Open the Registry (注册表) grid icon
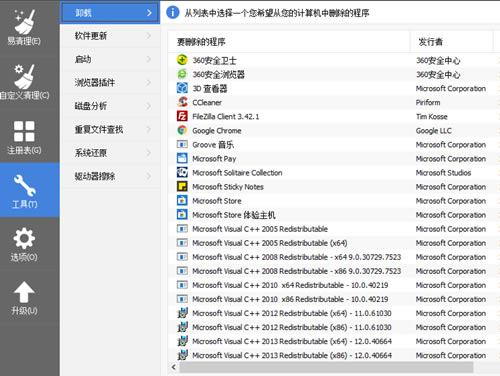The width and height of the screenshot is (500, 376). 24,131
